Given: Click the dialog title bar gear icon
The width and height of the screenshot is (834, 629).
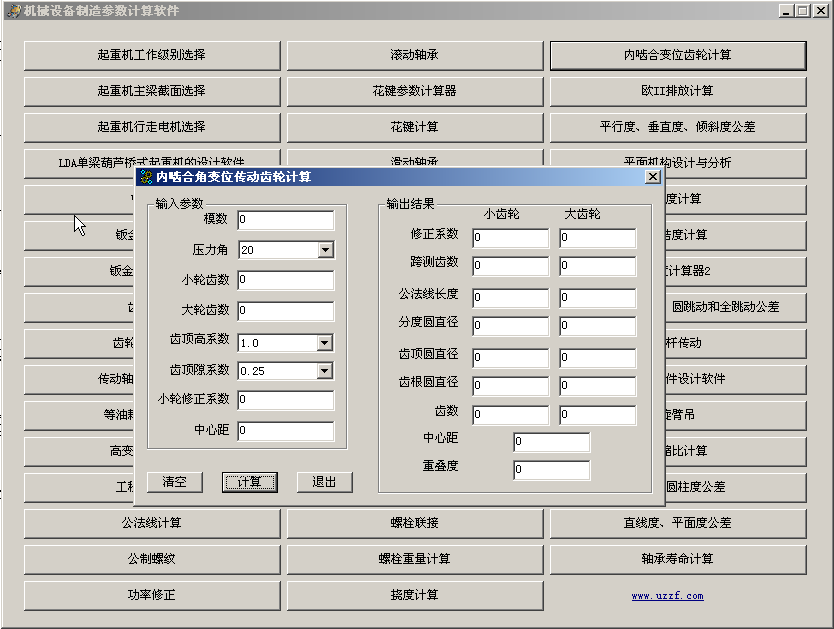Looking at the screenshot, I should (x=146, y=177).
